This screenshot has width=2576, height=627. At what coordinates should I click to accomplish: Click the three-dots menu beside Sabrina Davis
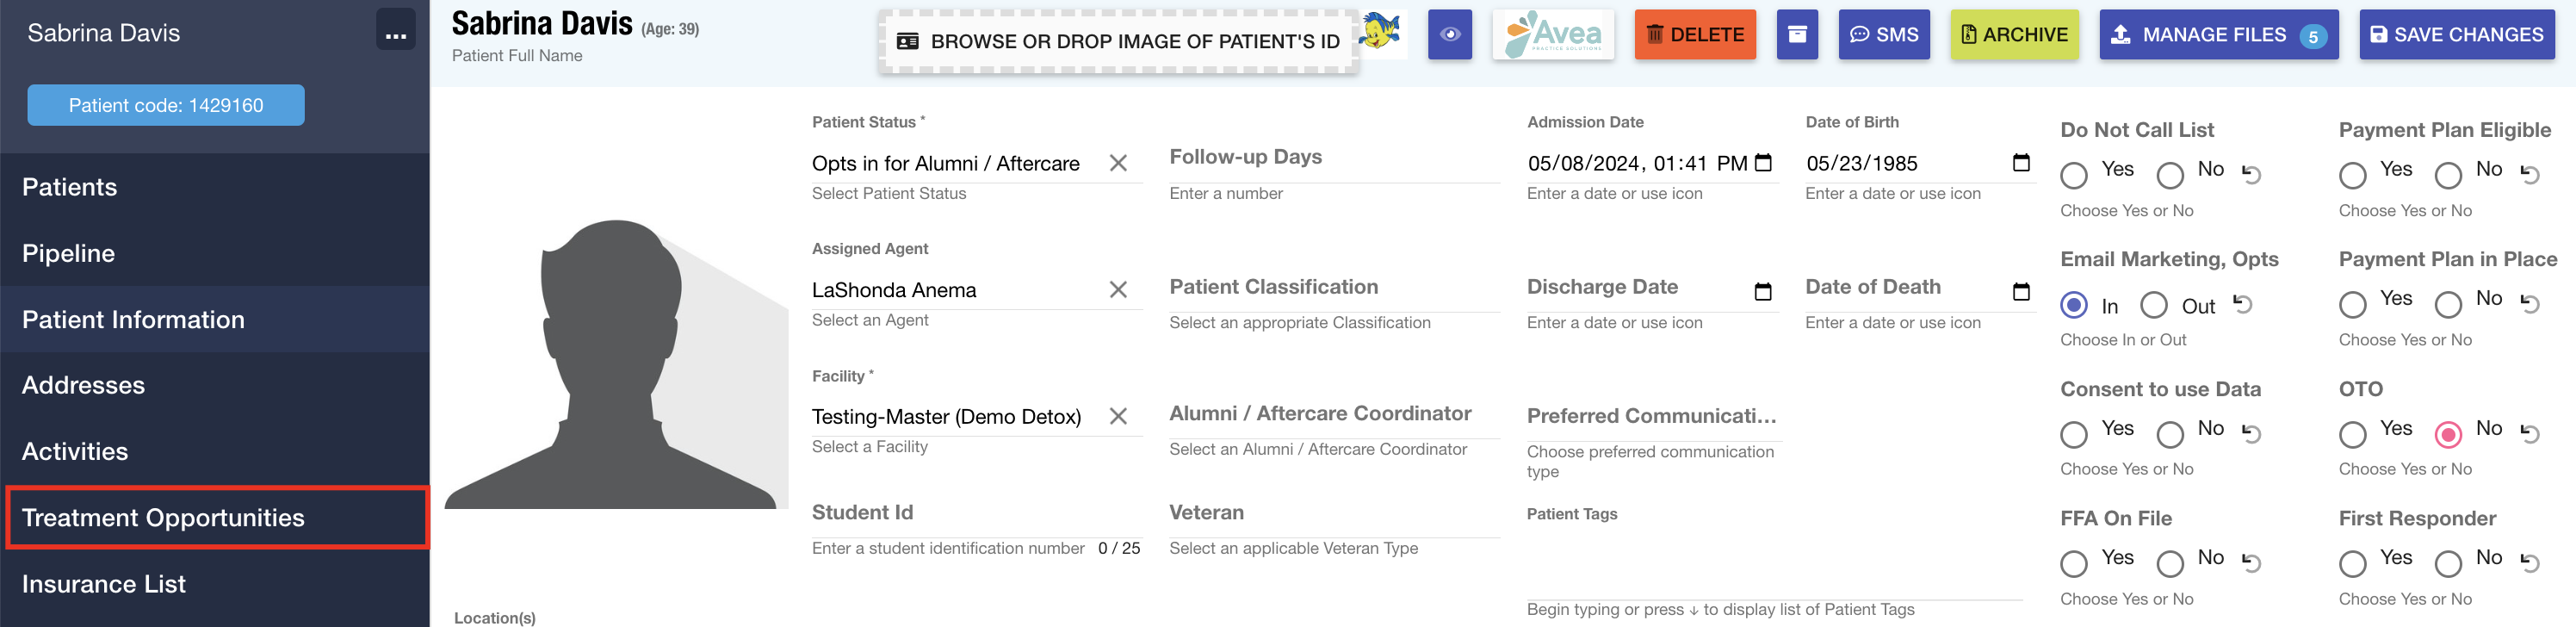click(x=395, y=33)
